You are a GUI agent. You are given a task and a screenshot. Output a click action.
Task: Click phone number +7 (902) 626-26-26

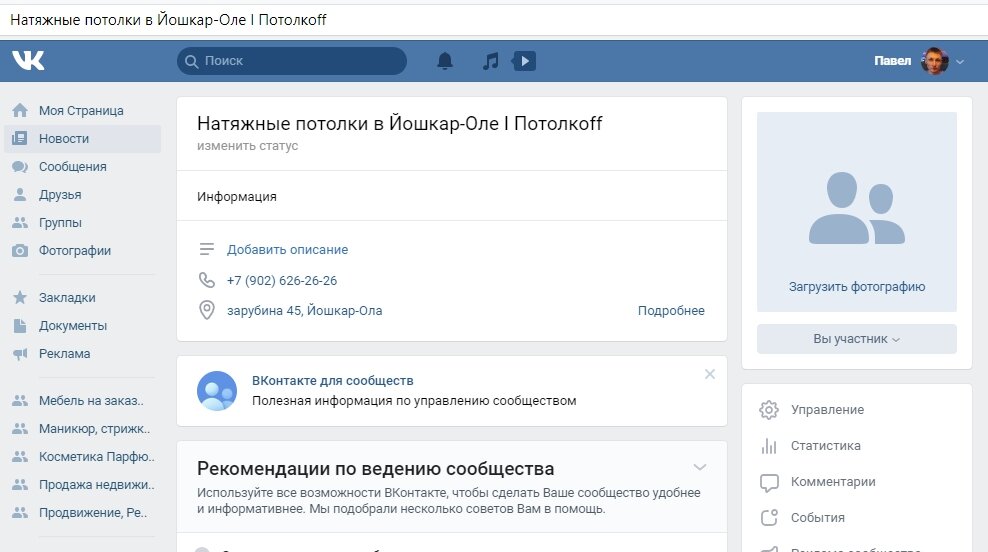click(x=282, y=280)
